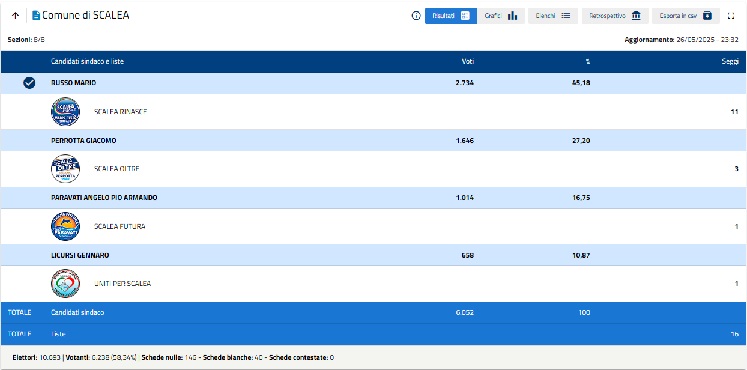The width and height of the screenshot is (747, 370).
Task: Click seats value for UNITI PER SCALEA row
Action: 737,284
